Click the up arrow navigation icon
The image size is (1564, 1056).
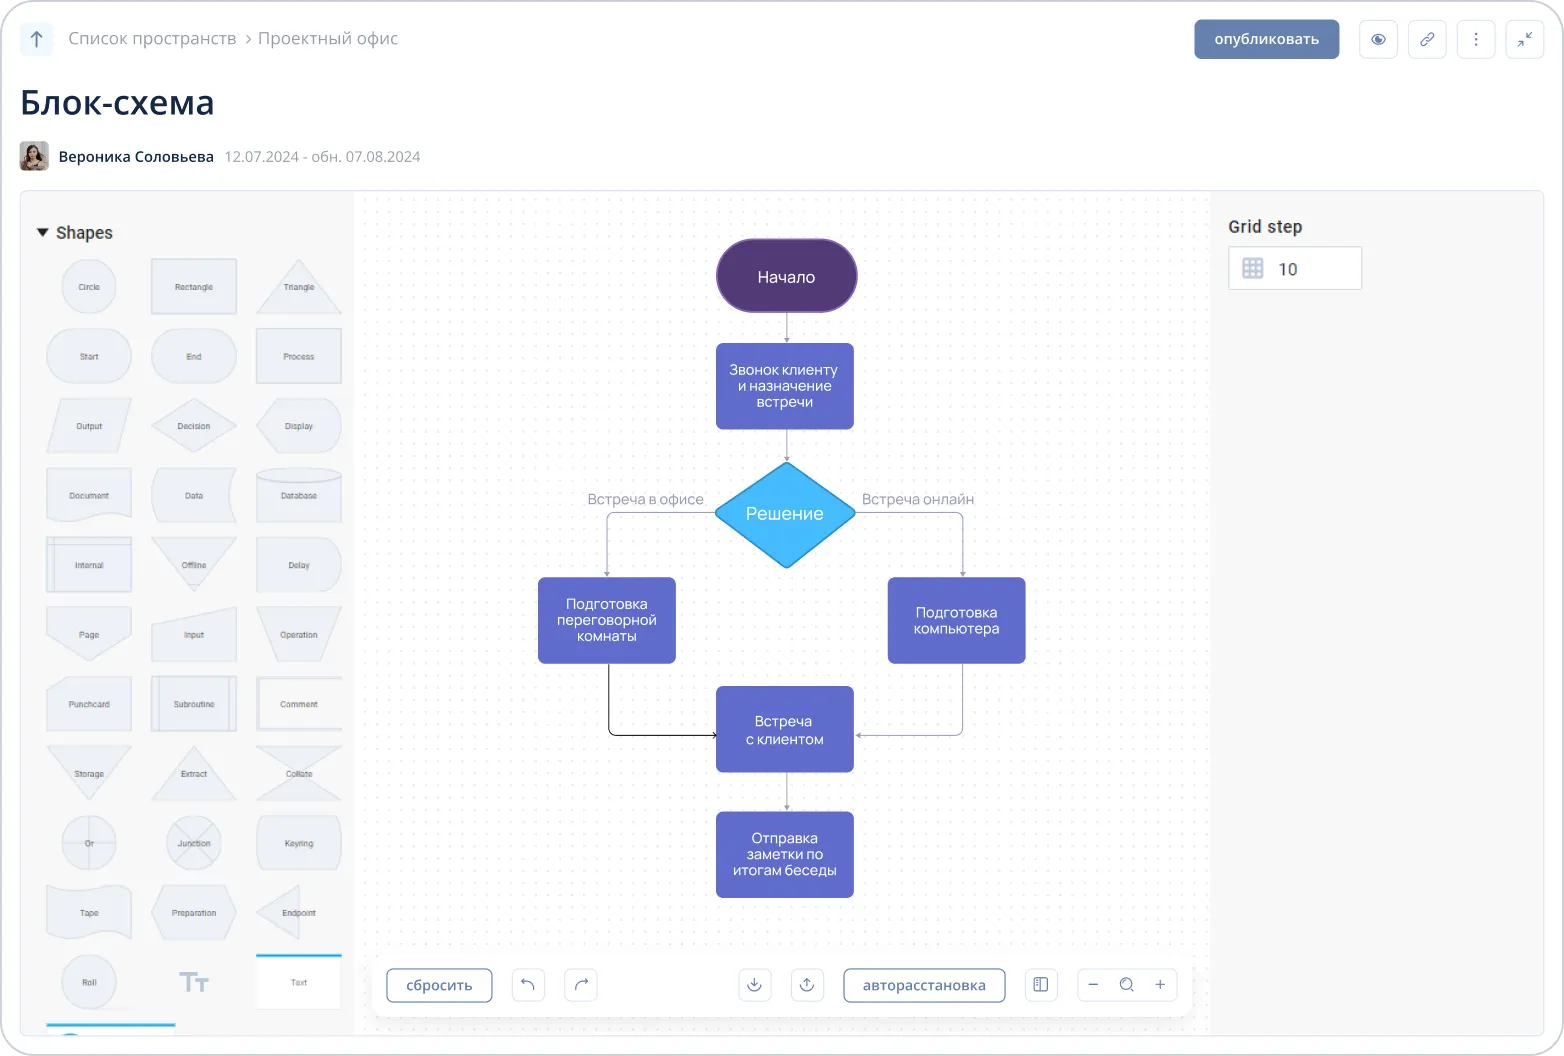(36, 39)
